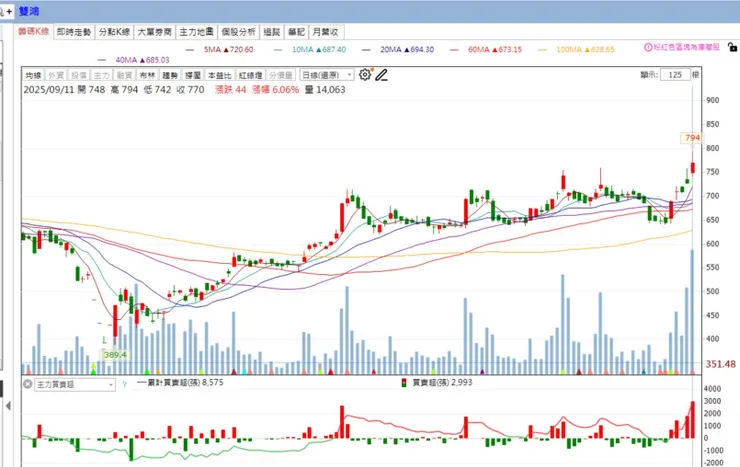Toggle the 趨勢 trend overlay
Viewport: 740px width, 467px height.
click(170, 75)
